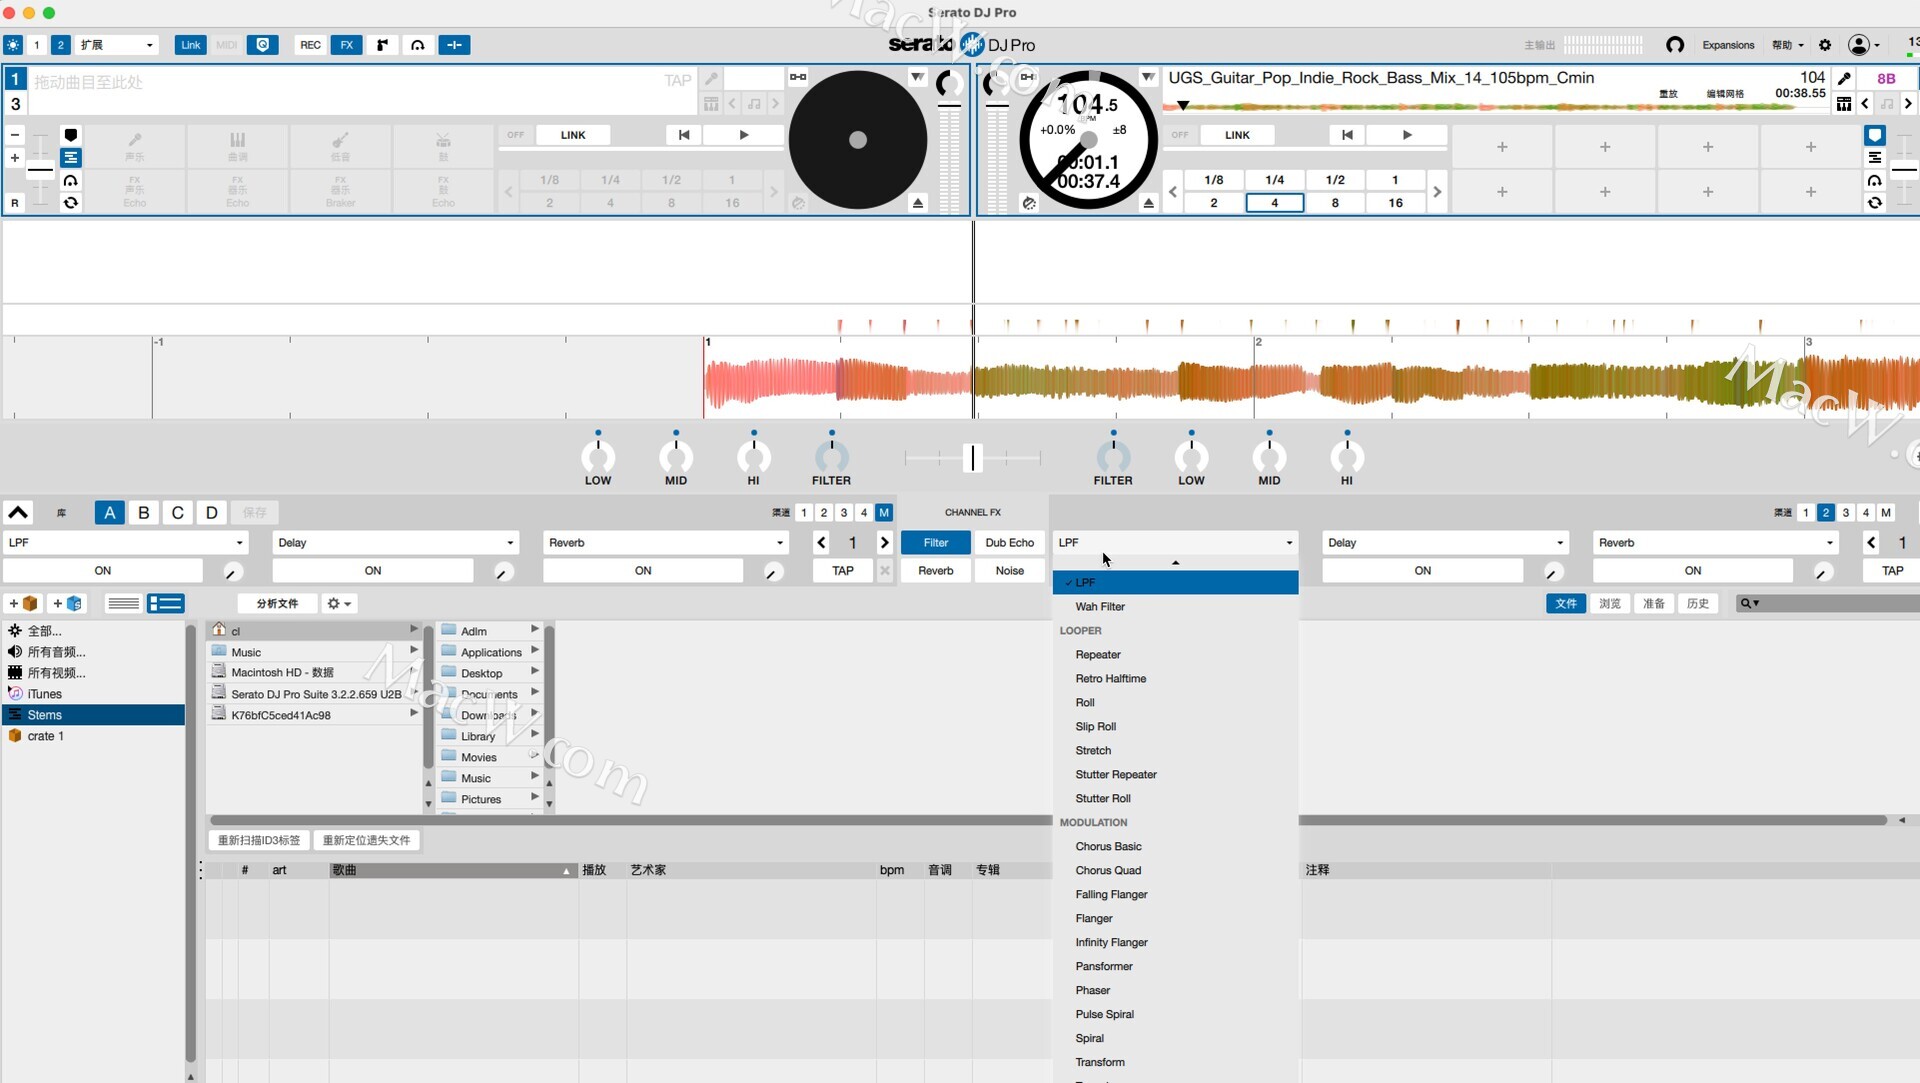Open the Expansions menu

[x=1728, y=45]
